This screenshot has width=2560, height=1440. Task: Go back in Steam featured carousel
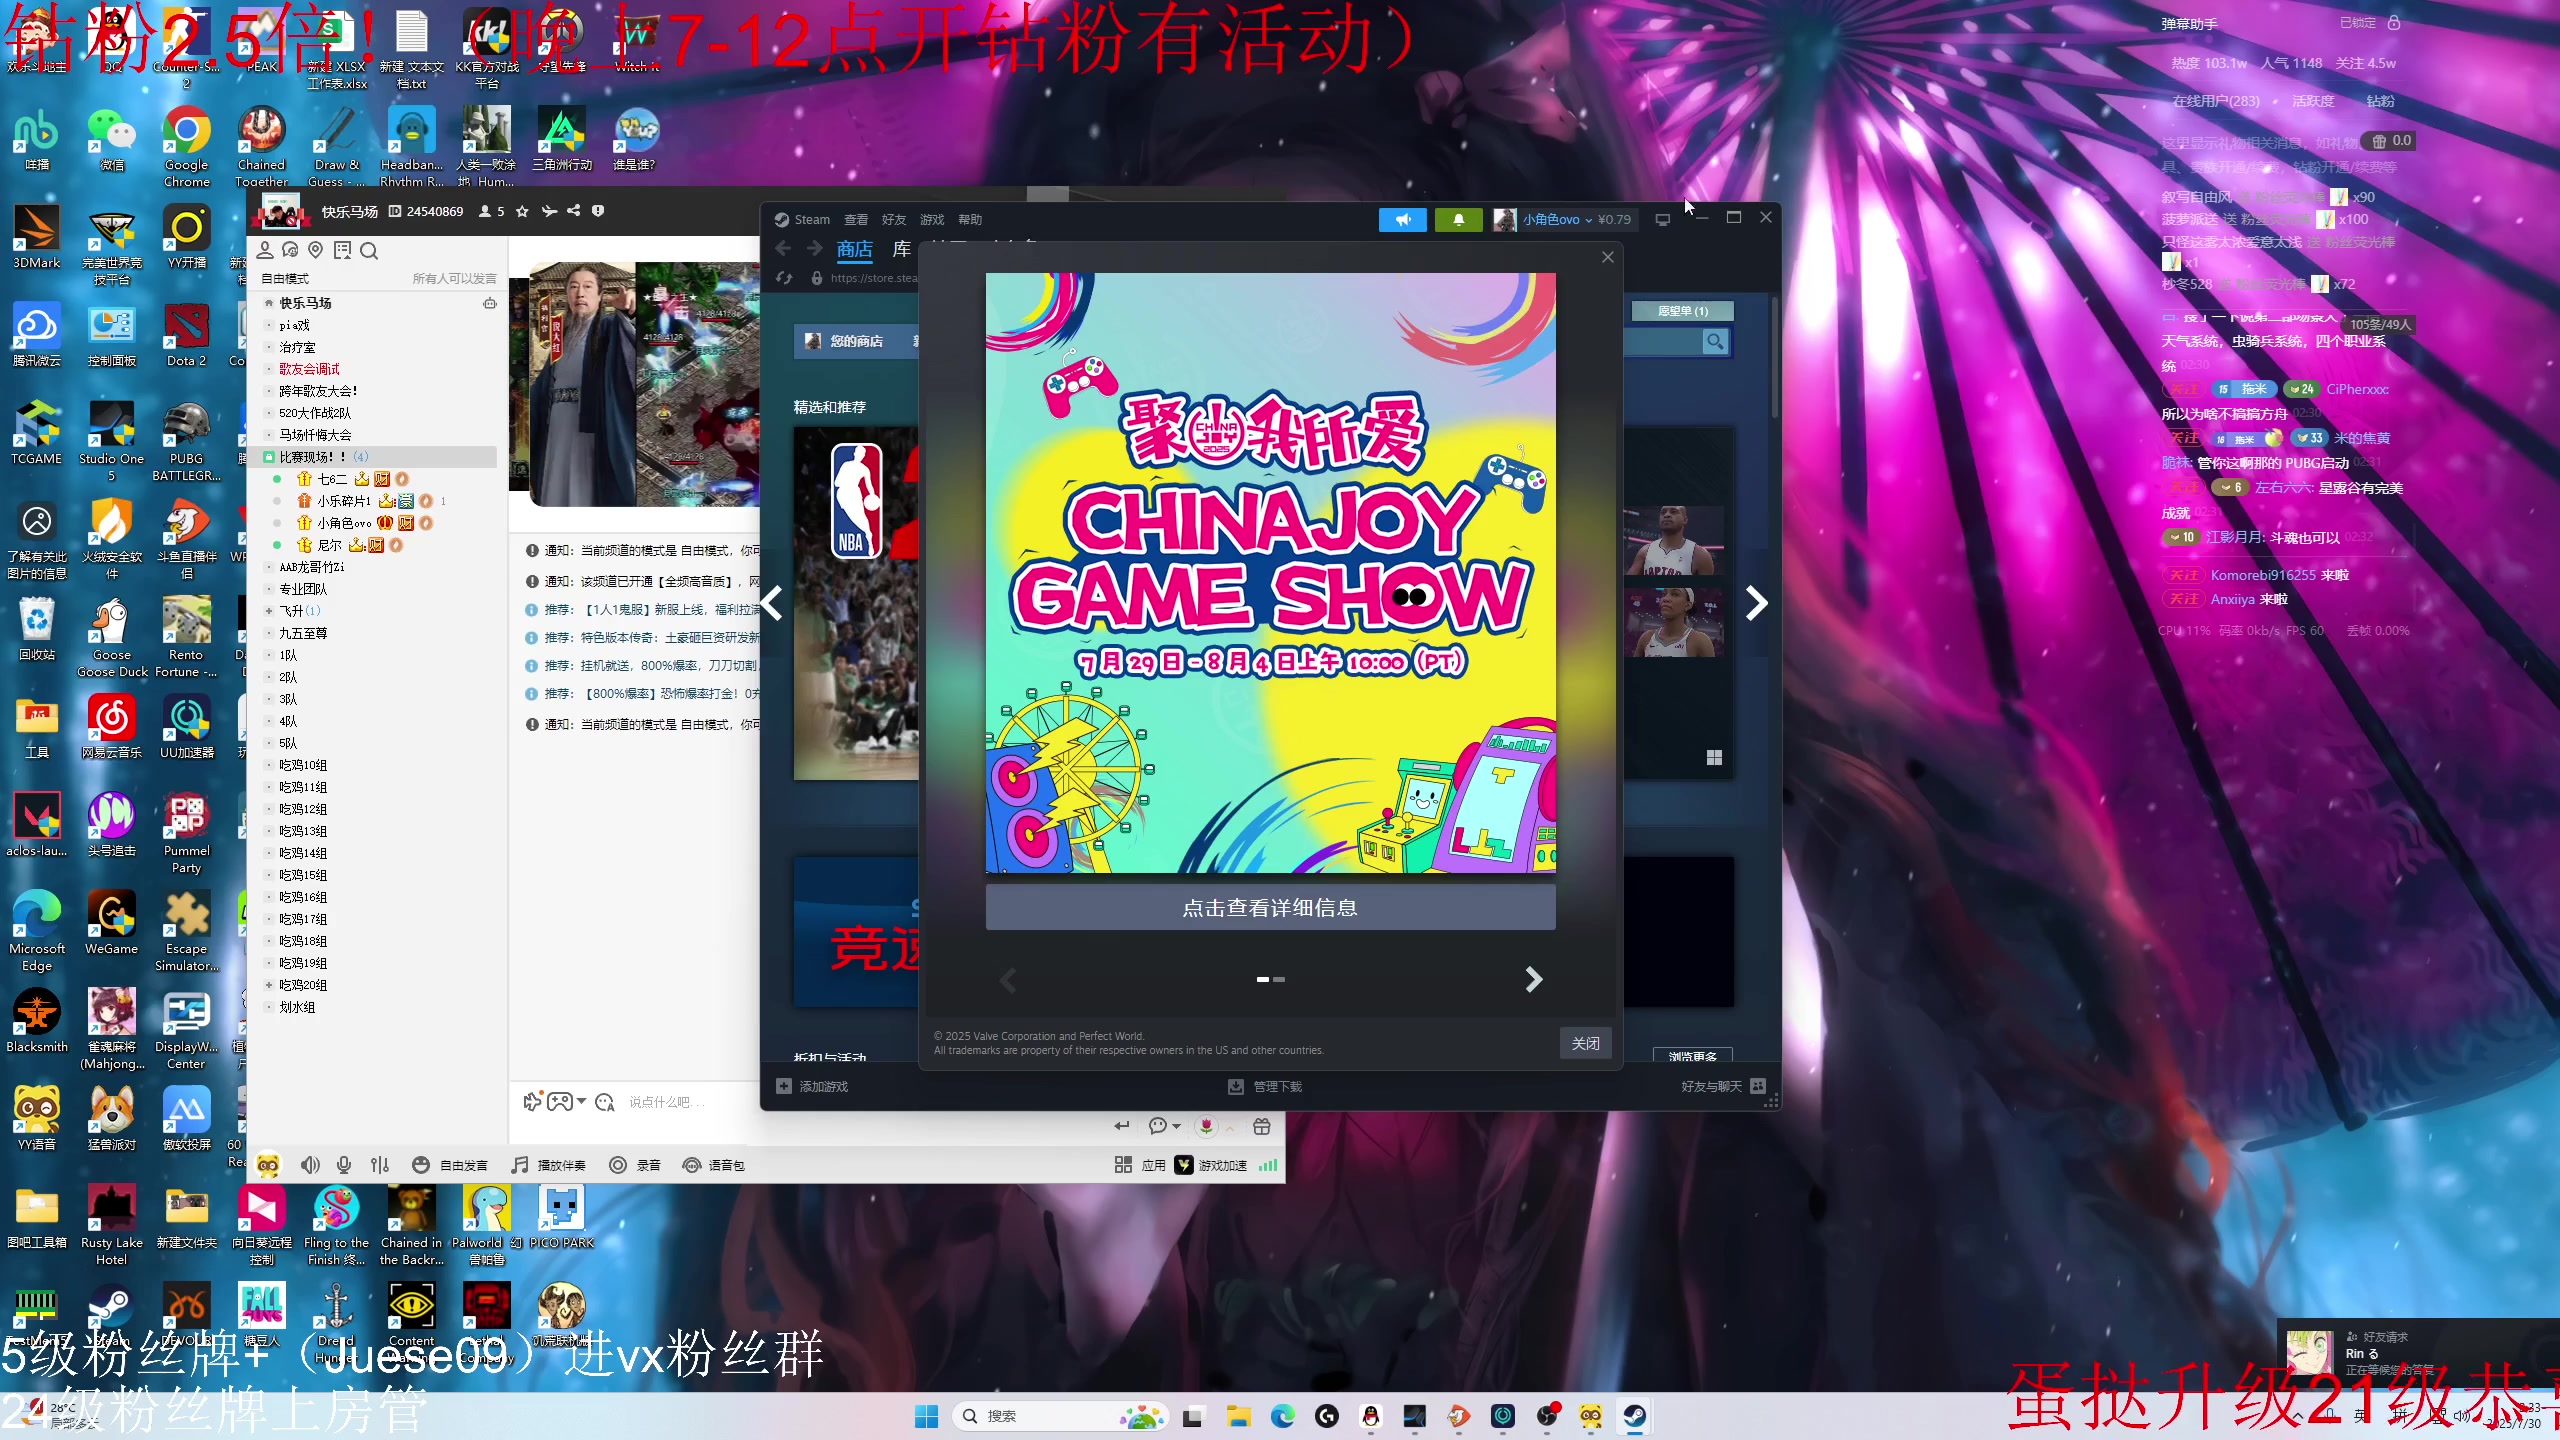(772, 603)
